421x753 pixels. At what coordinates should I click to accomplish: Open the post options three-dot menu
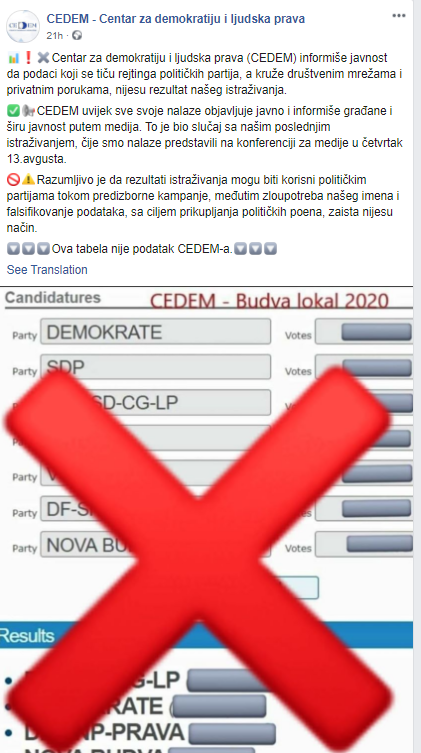tap(398, 16)
